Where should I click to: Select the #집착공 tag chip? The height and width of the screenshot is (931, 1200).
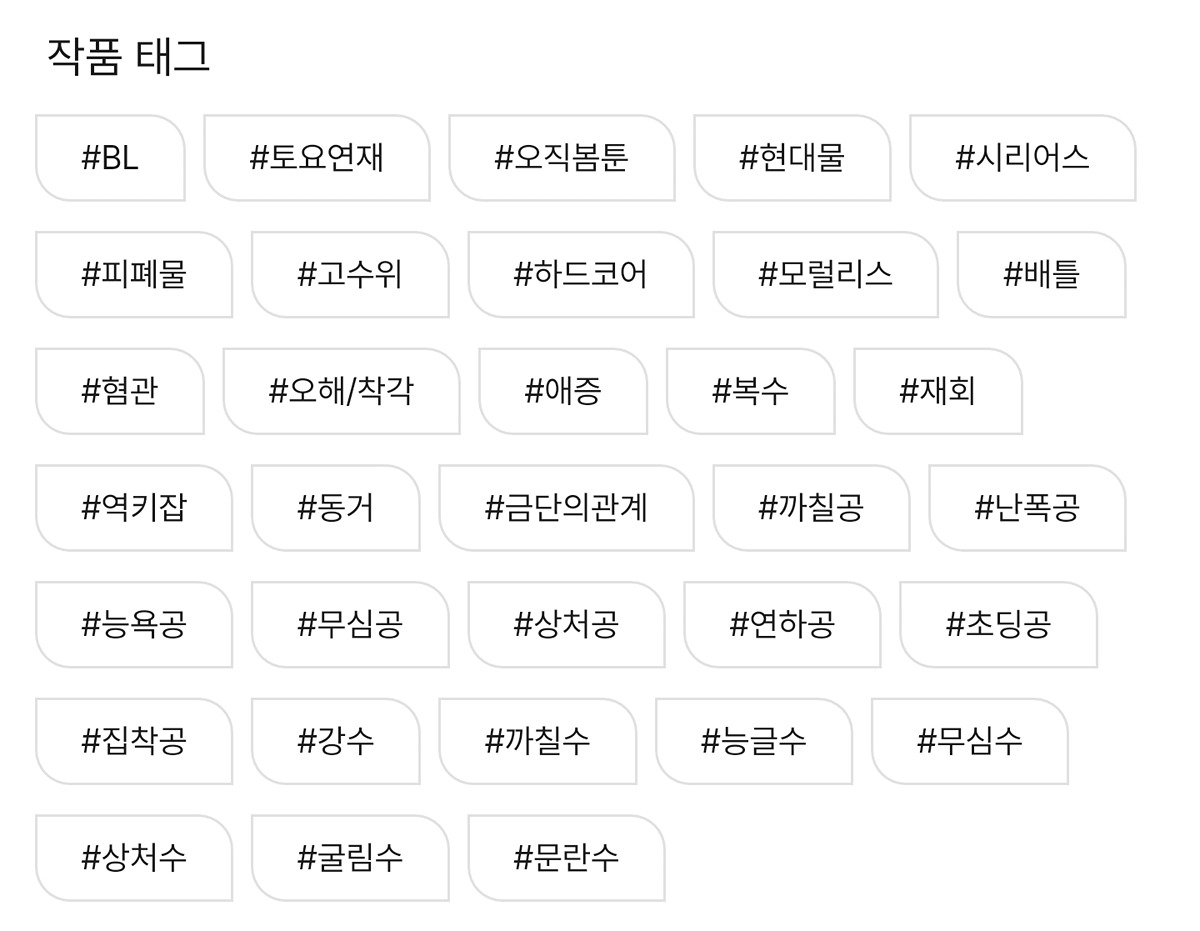pyautogui.click(x=134, y=741)
